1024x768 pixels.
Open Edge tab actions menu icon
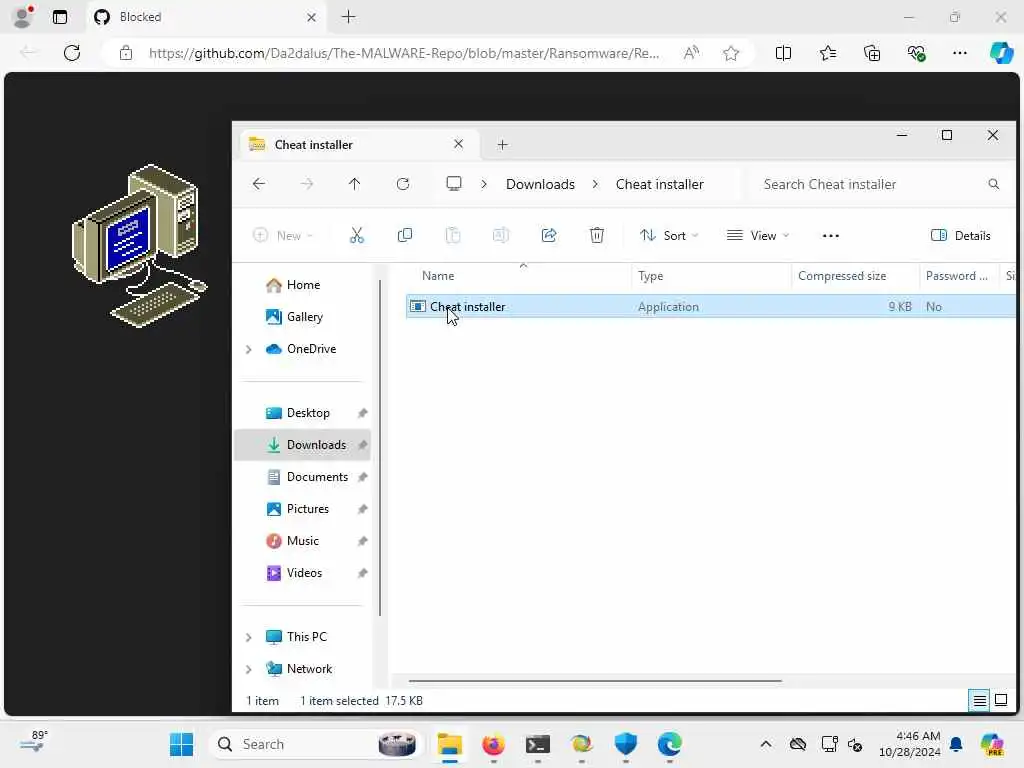[x=60, y=17]
